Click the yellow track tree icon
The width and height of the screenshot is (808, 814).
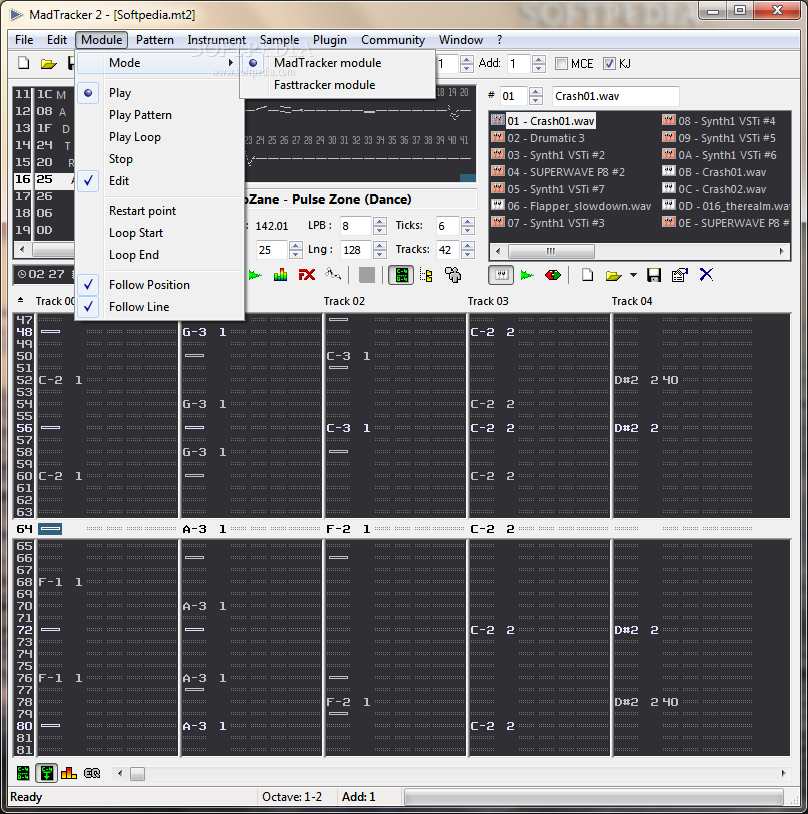(x=426, y=275)
